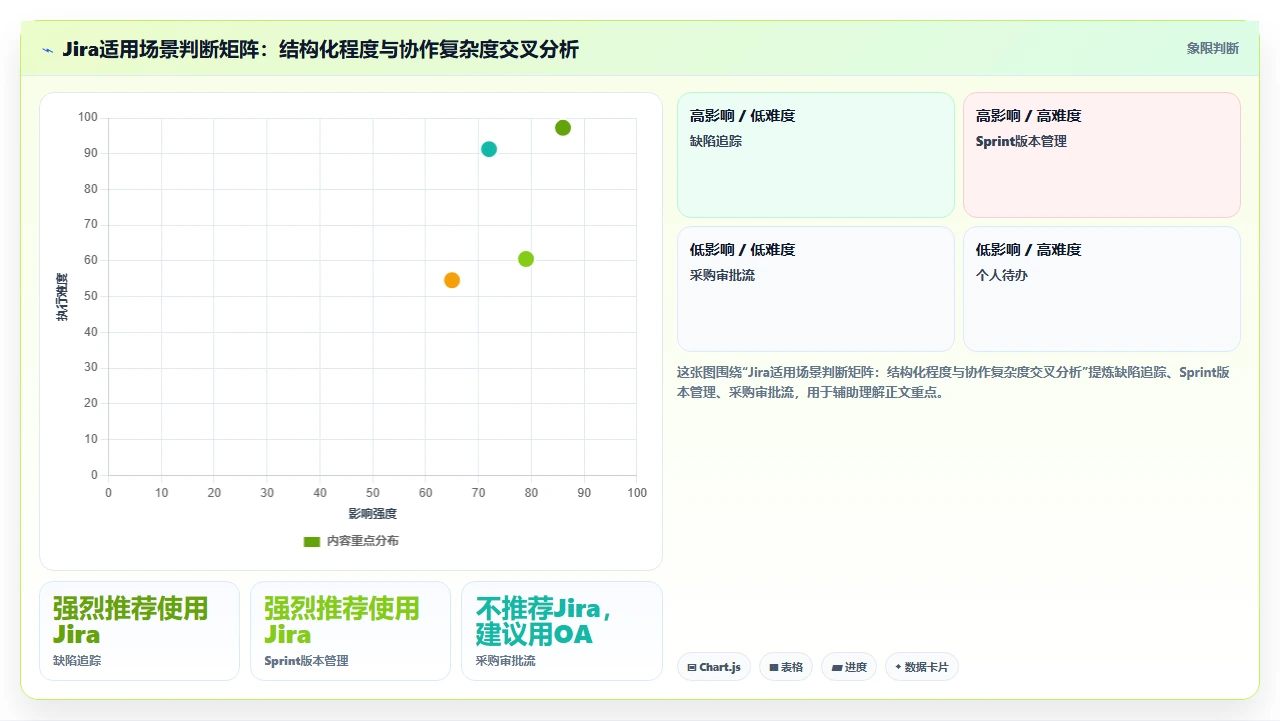Select the teal scatter data point
The image size is (1280, 721).
[489, 149]
